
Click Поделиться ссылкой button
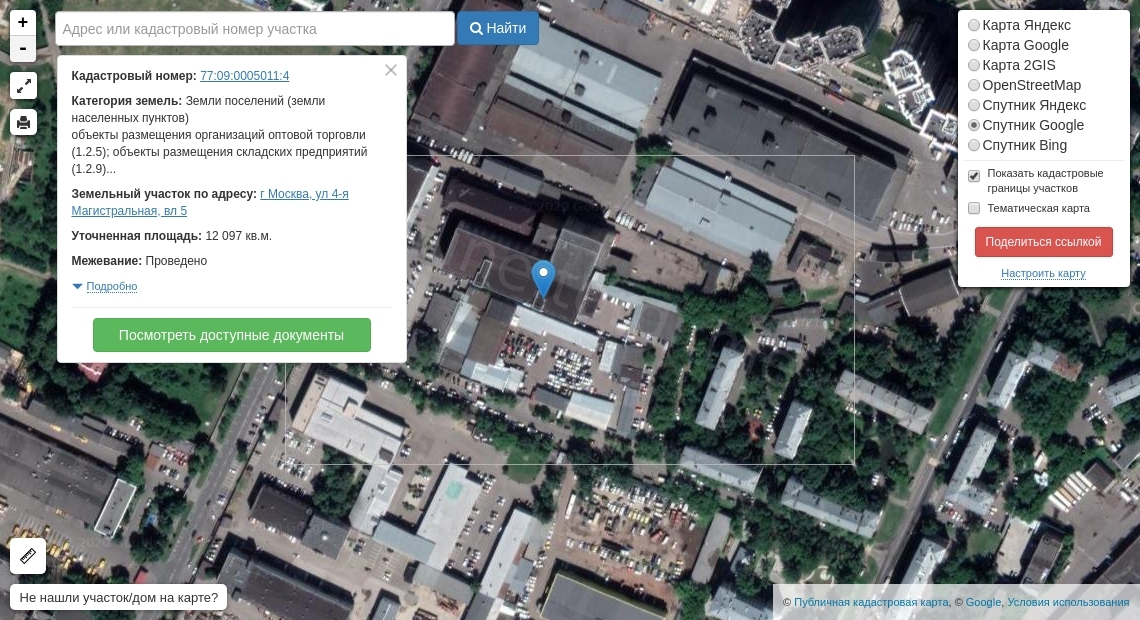[1043, 242]
